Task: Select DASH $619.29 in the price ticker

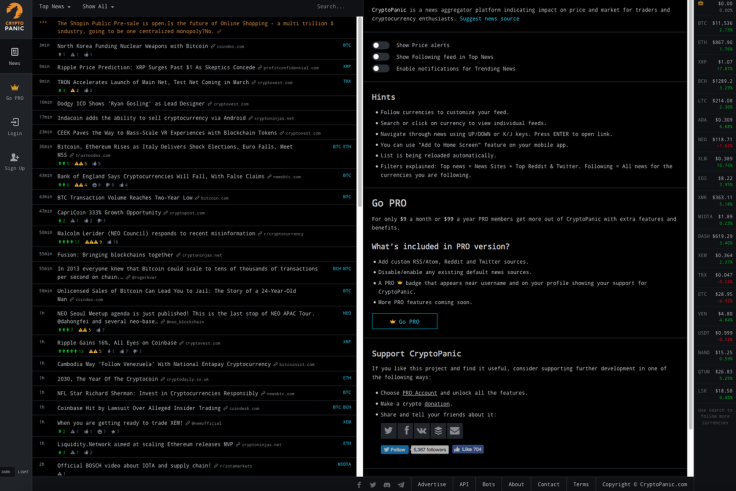Action: (x=714, y=239)
